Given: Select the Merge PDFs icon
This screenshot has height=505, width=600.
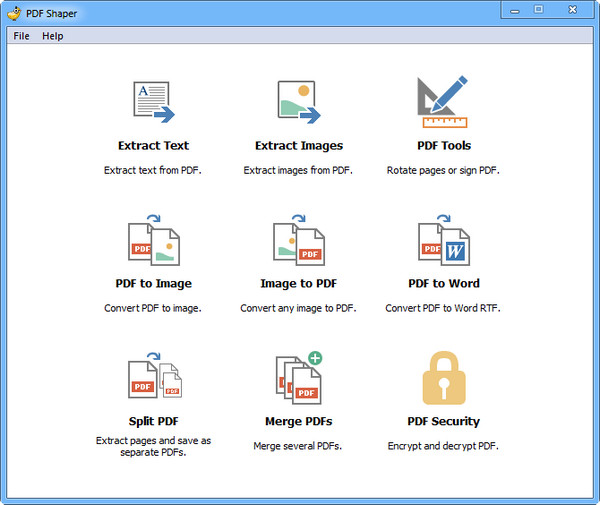Looking at the screenshot, I should pyautogui.click(x=298, y=378).
